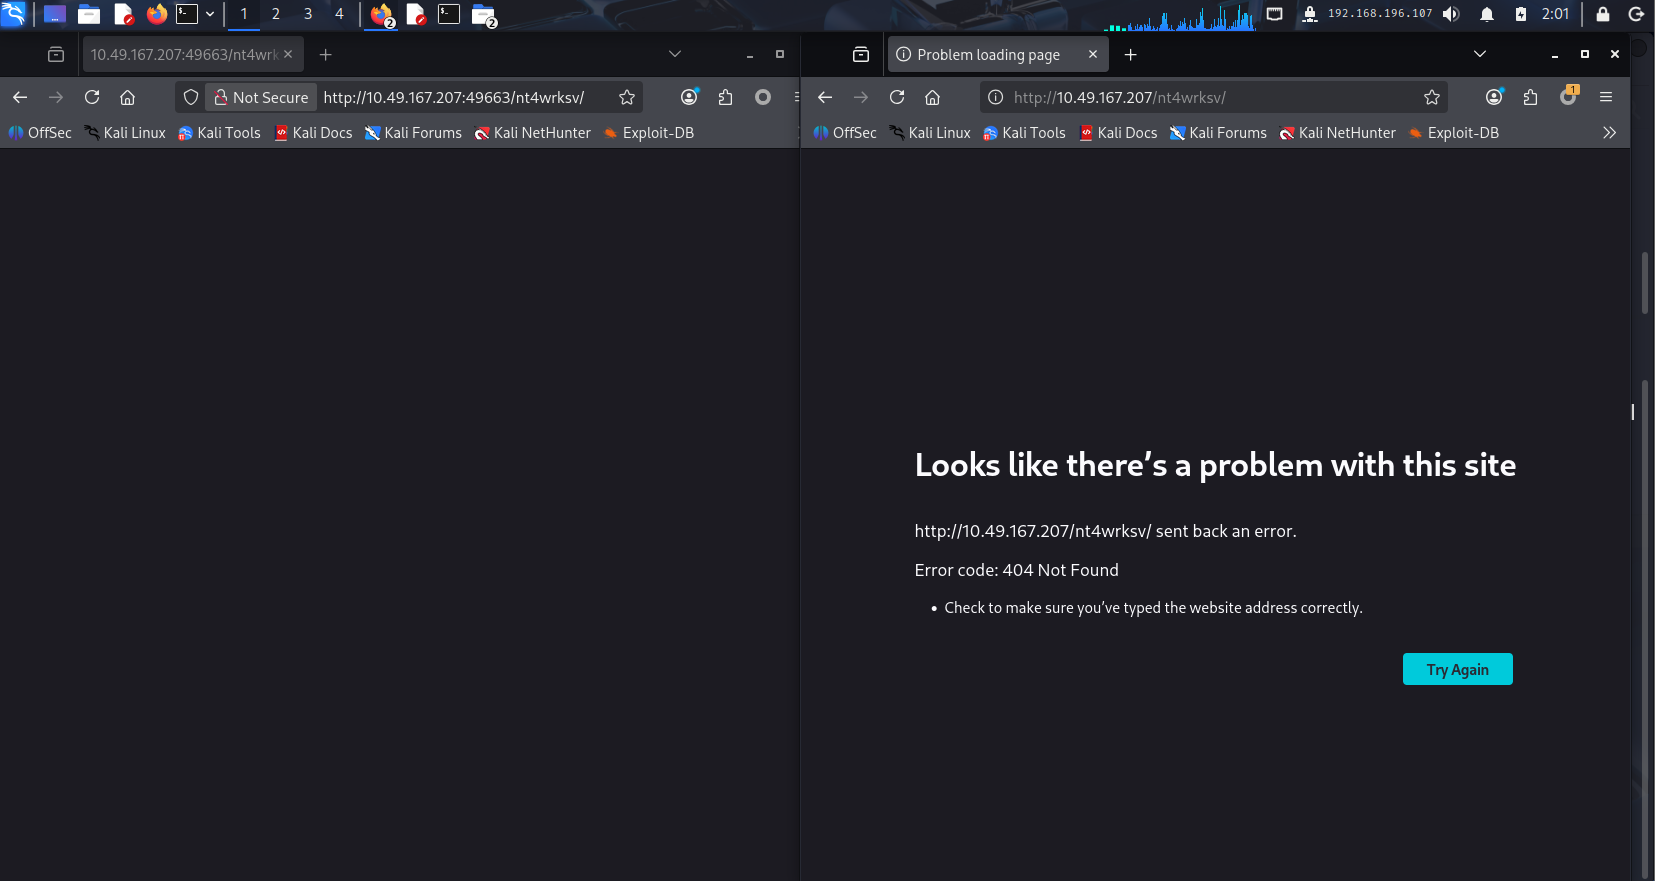1655x881 pixels.
Task: Open new tab in right browser
Action: [1131, 55]
